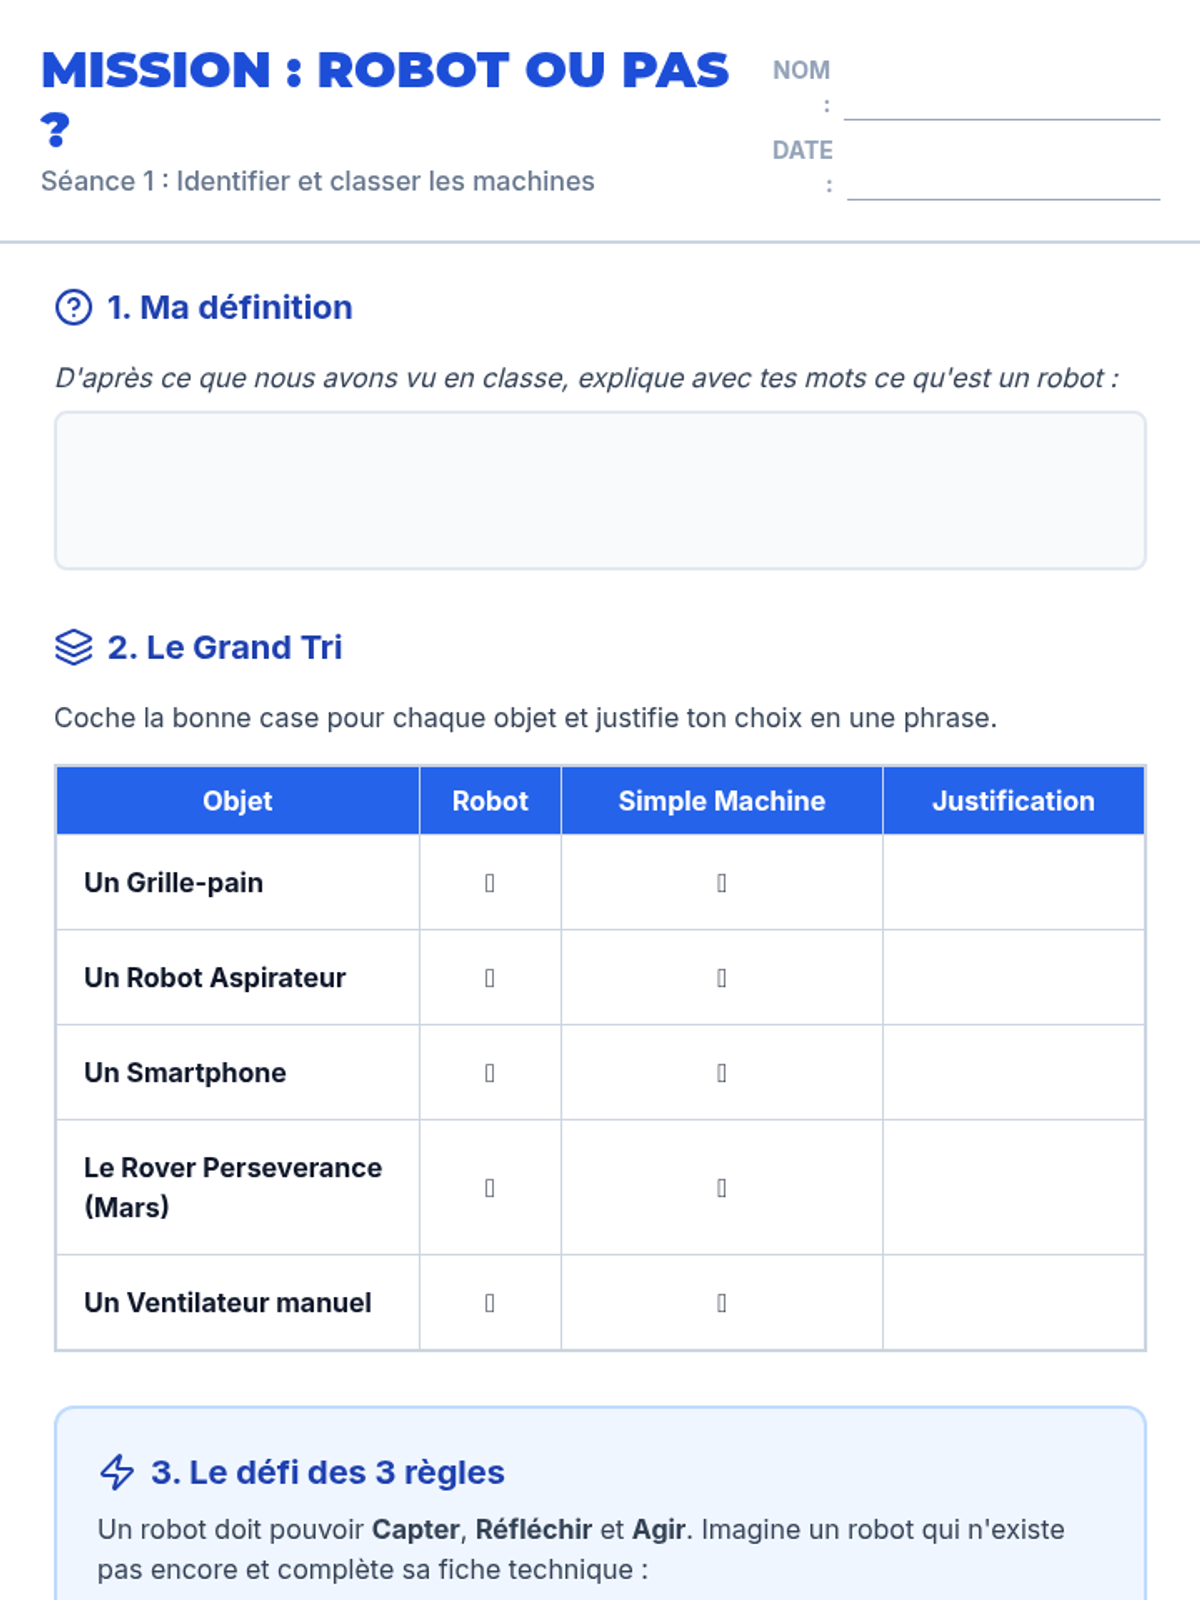Select the Justification column header

1014,801
